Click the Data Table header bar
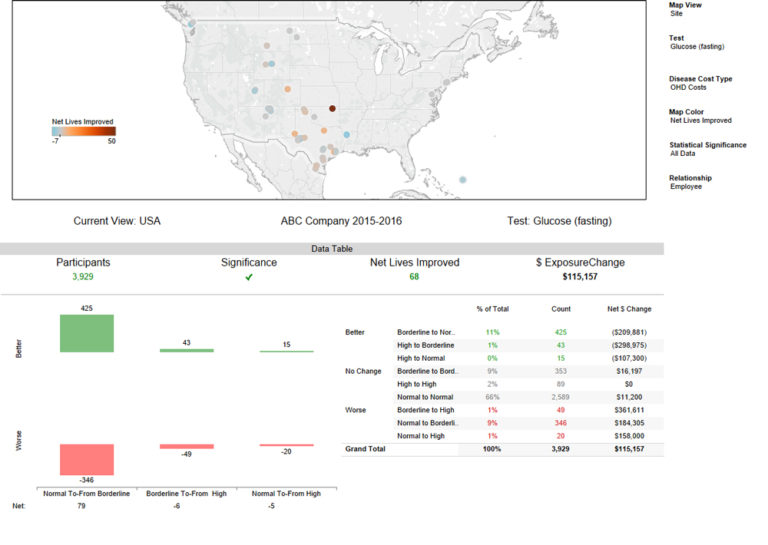This screenshot has width=768, height=545. point(332,249)
